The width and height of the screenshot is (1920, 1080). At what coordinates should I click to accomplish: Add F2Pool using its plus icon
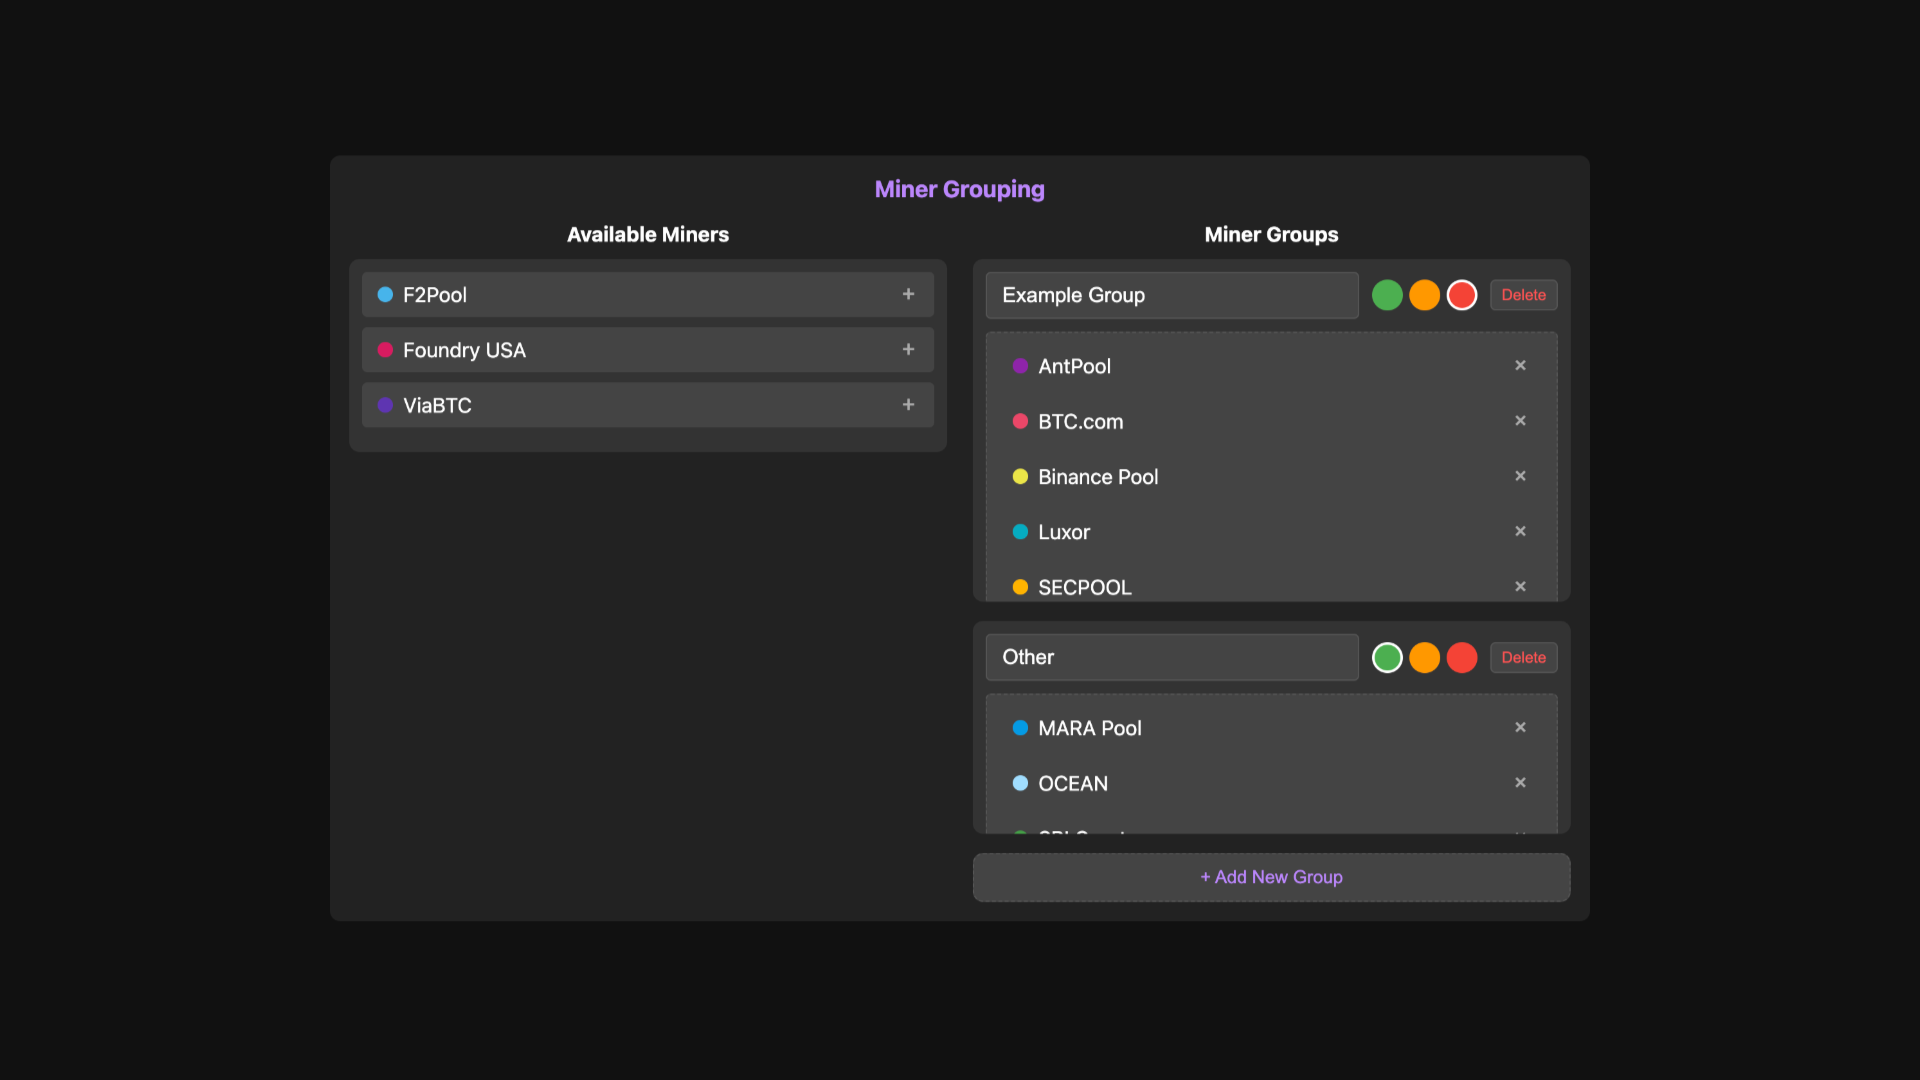coord(908,294)
